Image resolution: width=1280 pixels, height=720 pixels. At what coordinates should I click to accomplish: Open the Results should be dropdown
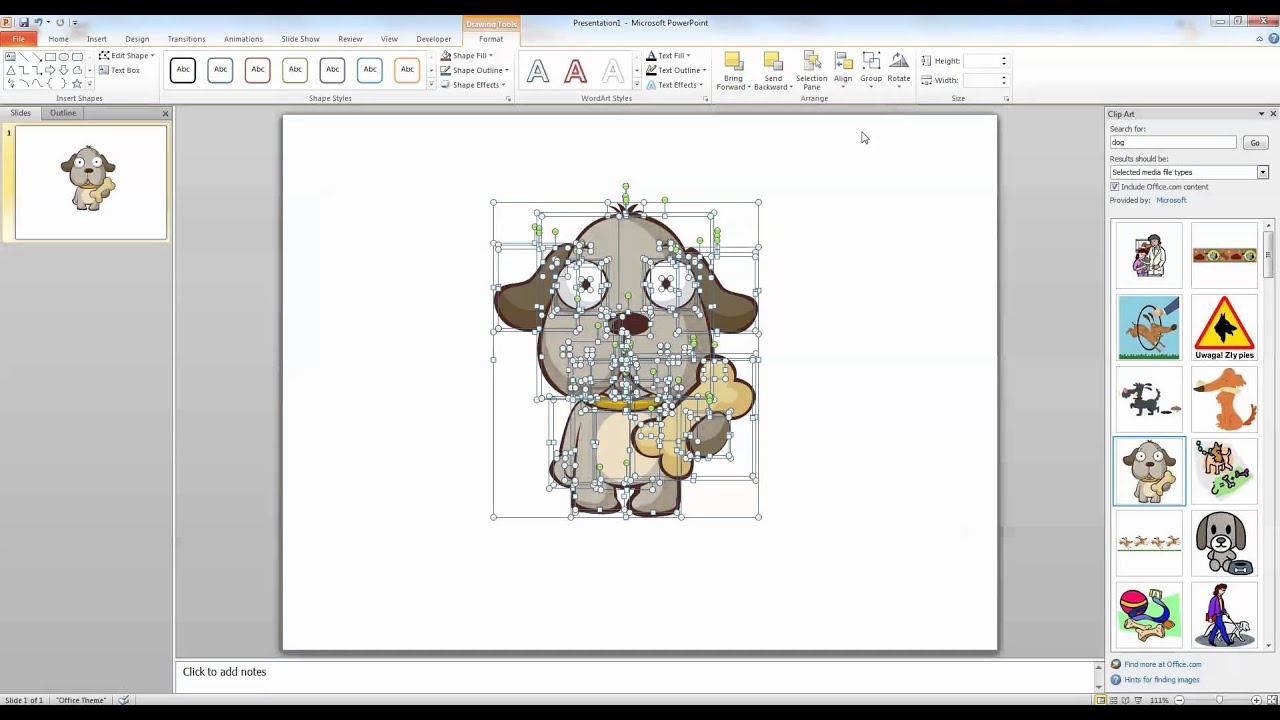coord(1262,172)
